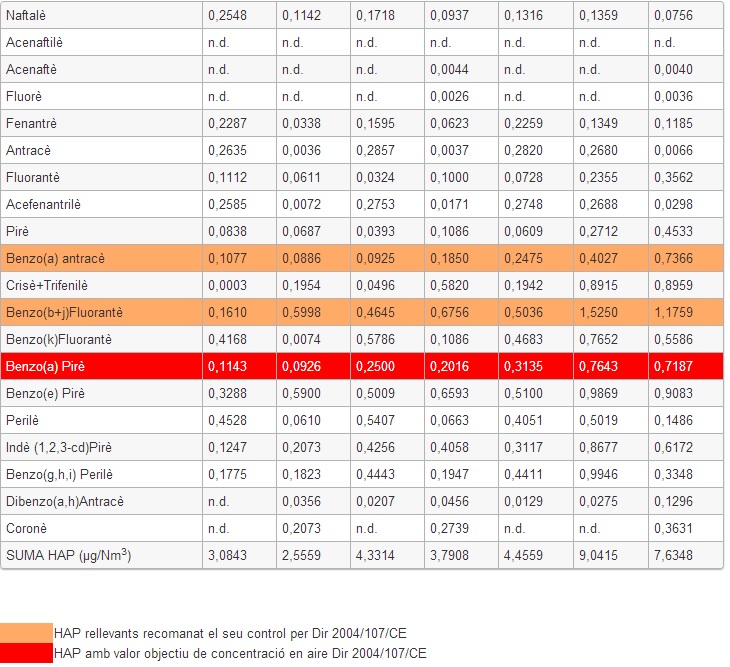
Task: Select the Indè (1,2,3-cd)Pirè row label
Action: (60, 447)
